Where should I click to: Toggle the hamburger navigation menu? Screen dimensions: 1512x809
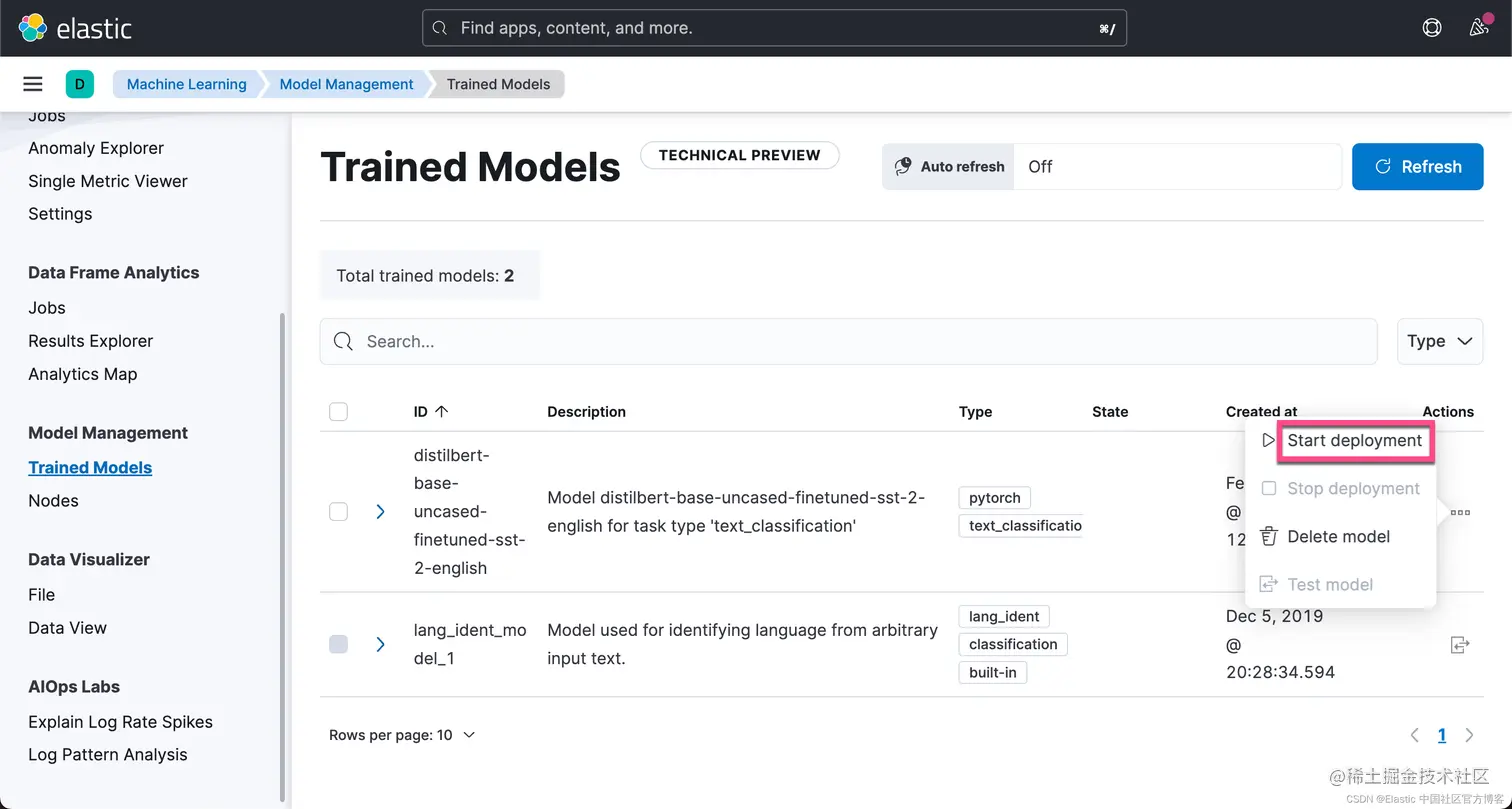tap(33, 84)
